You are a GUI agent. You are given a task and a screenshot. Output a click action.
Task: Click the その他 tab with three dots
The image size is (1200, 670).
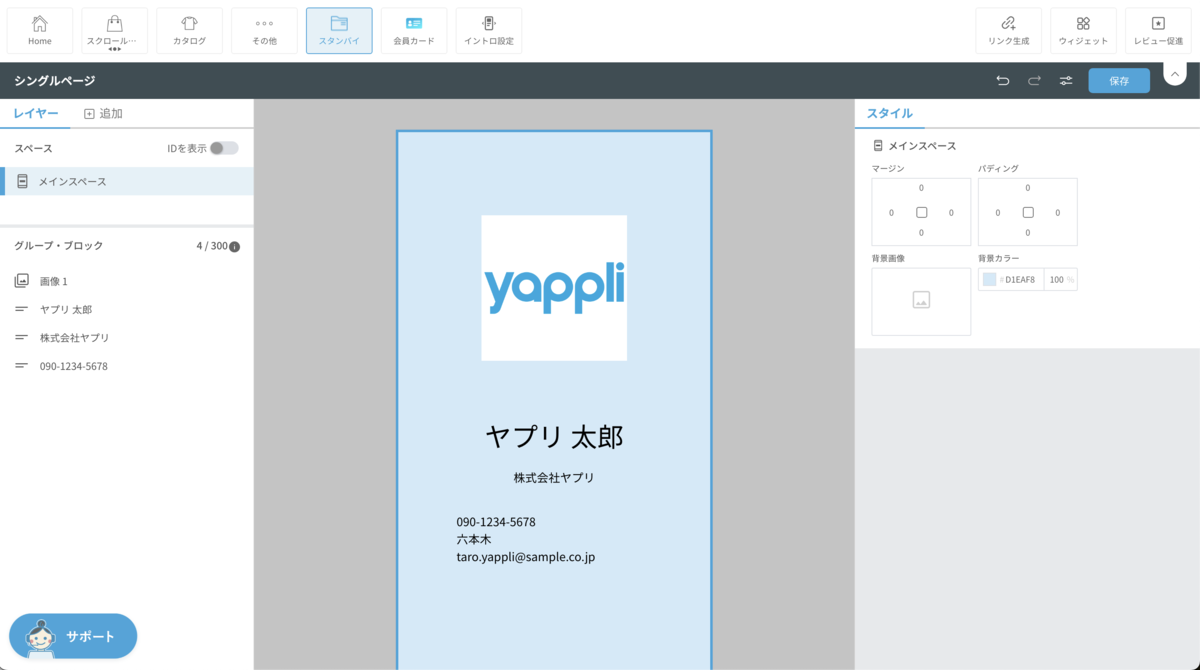264,31
